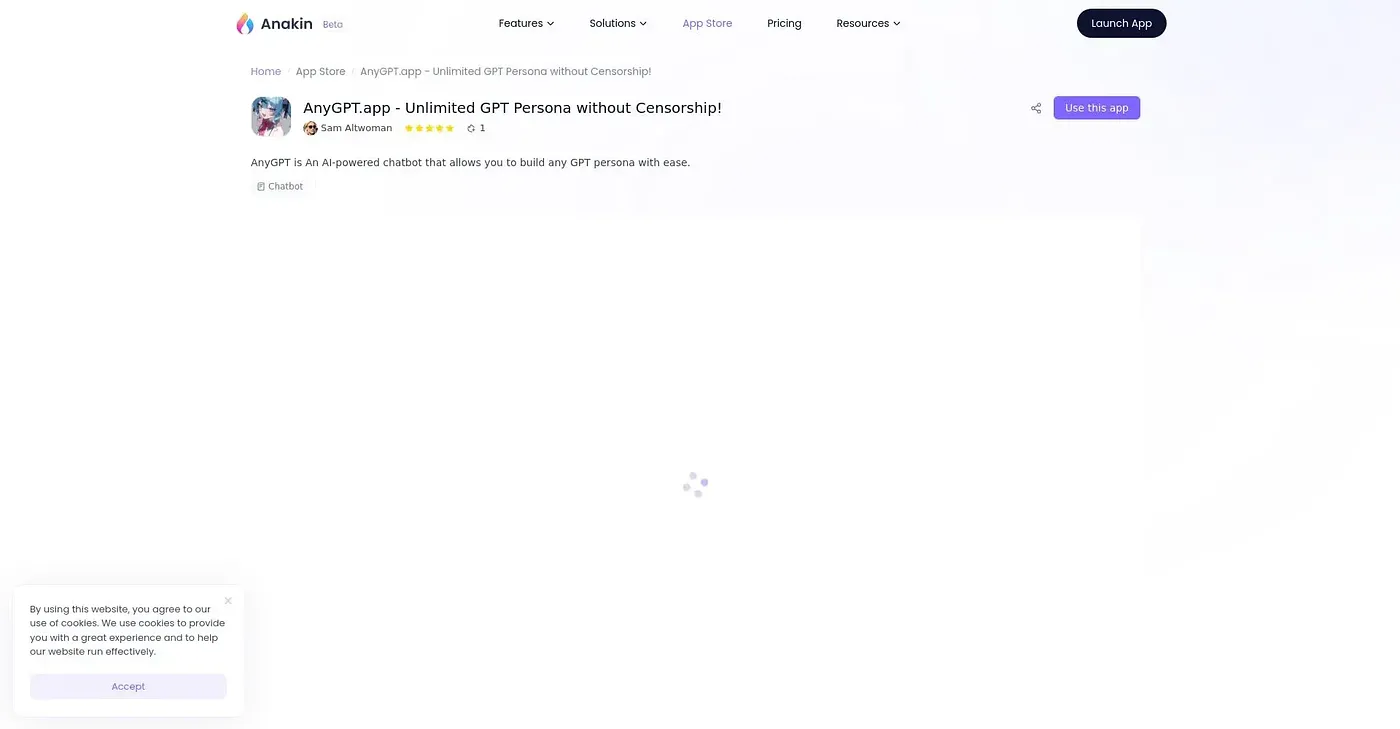1400x729 pixels.
Task: Click Sam Altwoman's small profile avatar
Action: pos(310,128)
